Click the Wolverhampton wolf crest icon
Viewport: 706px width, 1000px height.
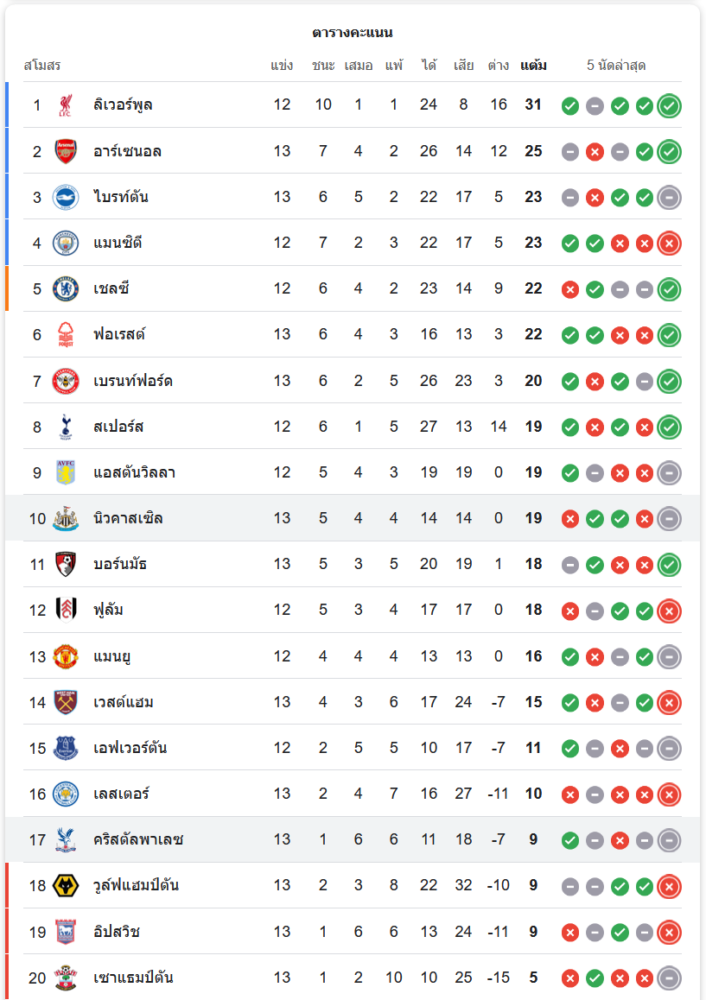click(66, 886)
